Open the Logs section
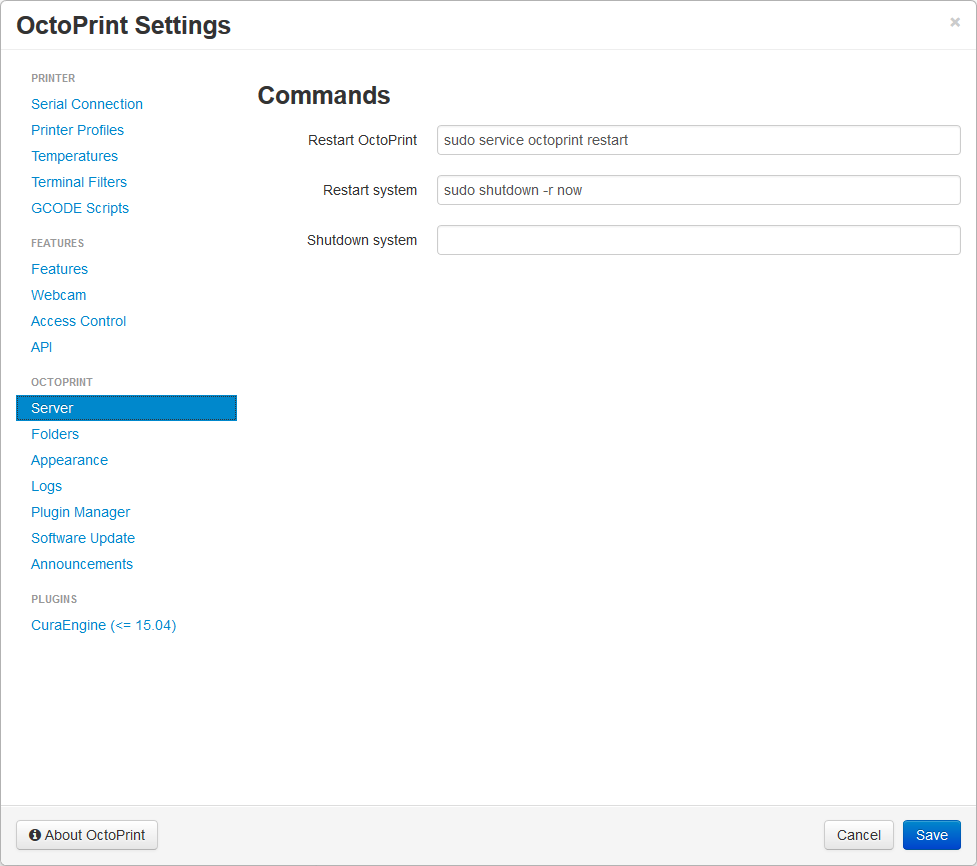 [47, 487]
